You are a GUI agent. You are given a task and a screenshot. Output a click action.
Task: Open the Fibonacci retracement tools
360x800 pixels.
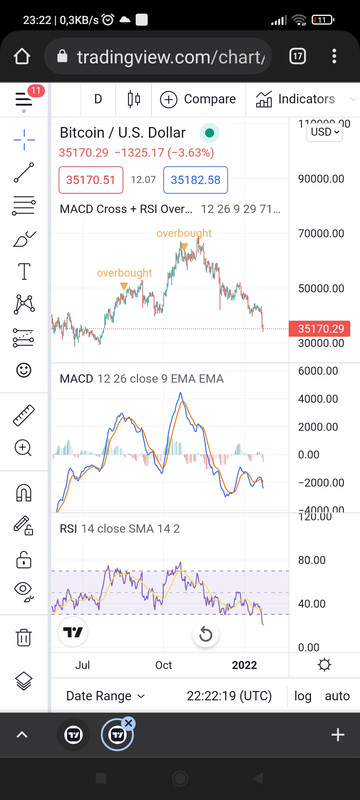[24, 205]
